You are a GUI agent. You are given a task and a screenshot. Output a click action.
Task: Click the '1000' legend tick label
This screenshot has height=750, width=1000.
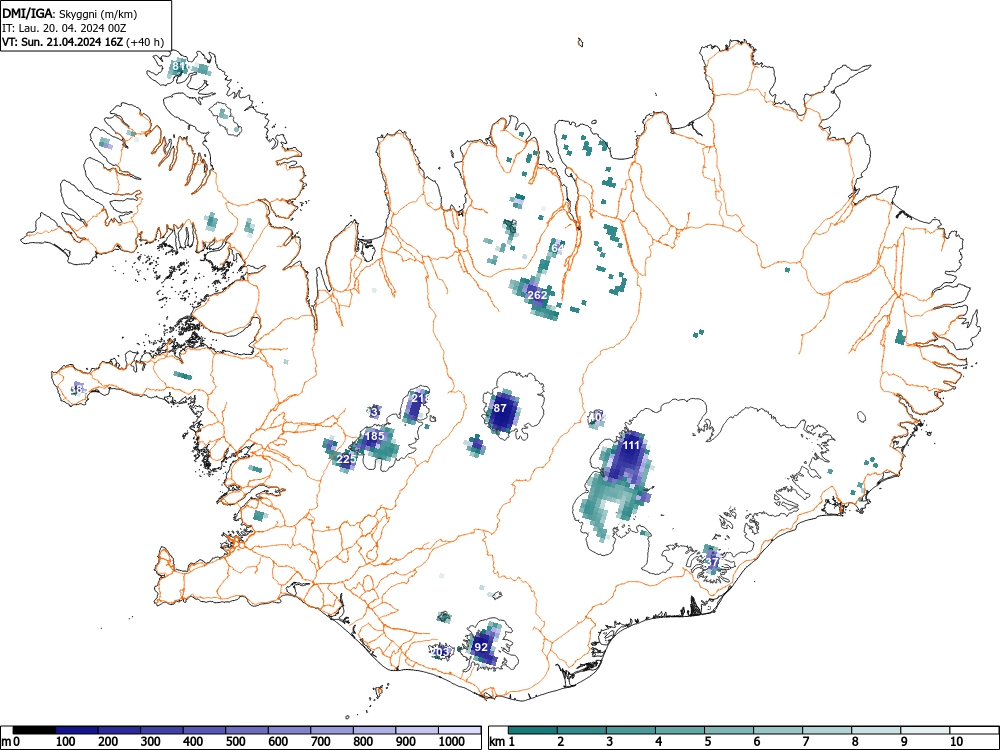pos(452,742)
